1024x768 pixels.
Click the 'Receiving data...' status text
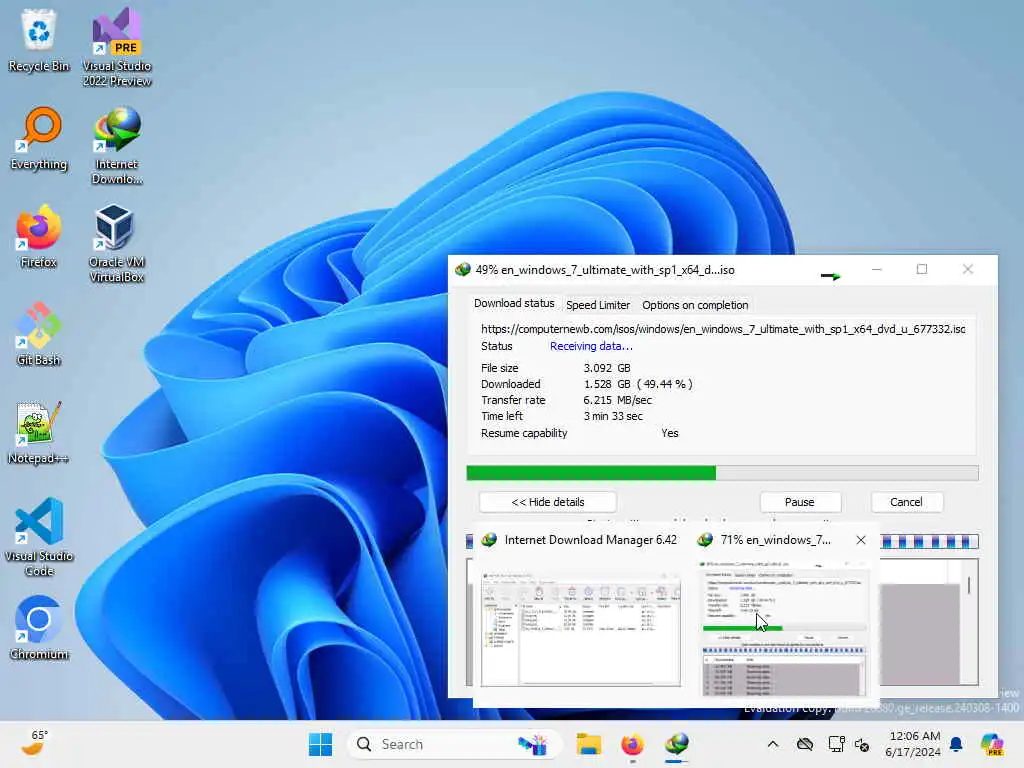click(591, 346)
